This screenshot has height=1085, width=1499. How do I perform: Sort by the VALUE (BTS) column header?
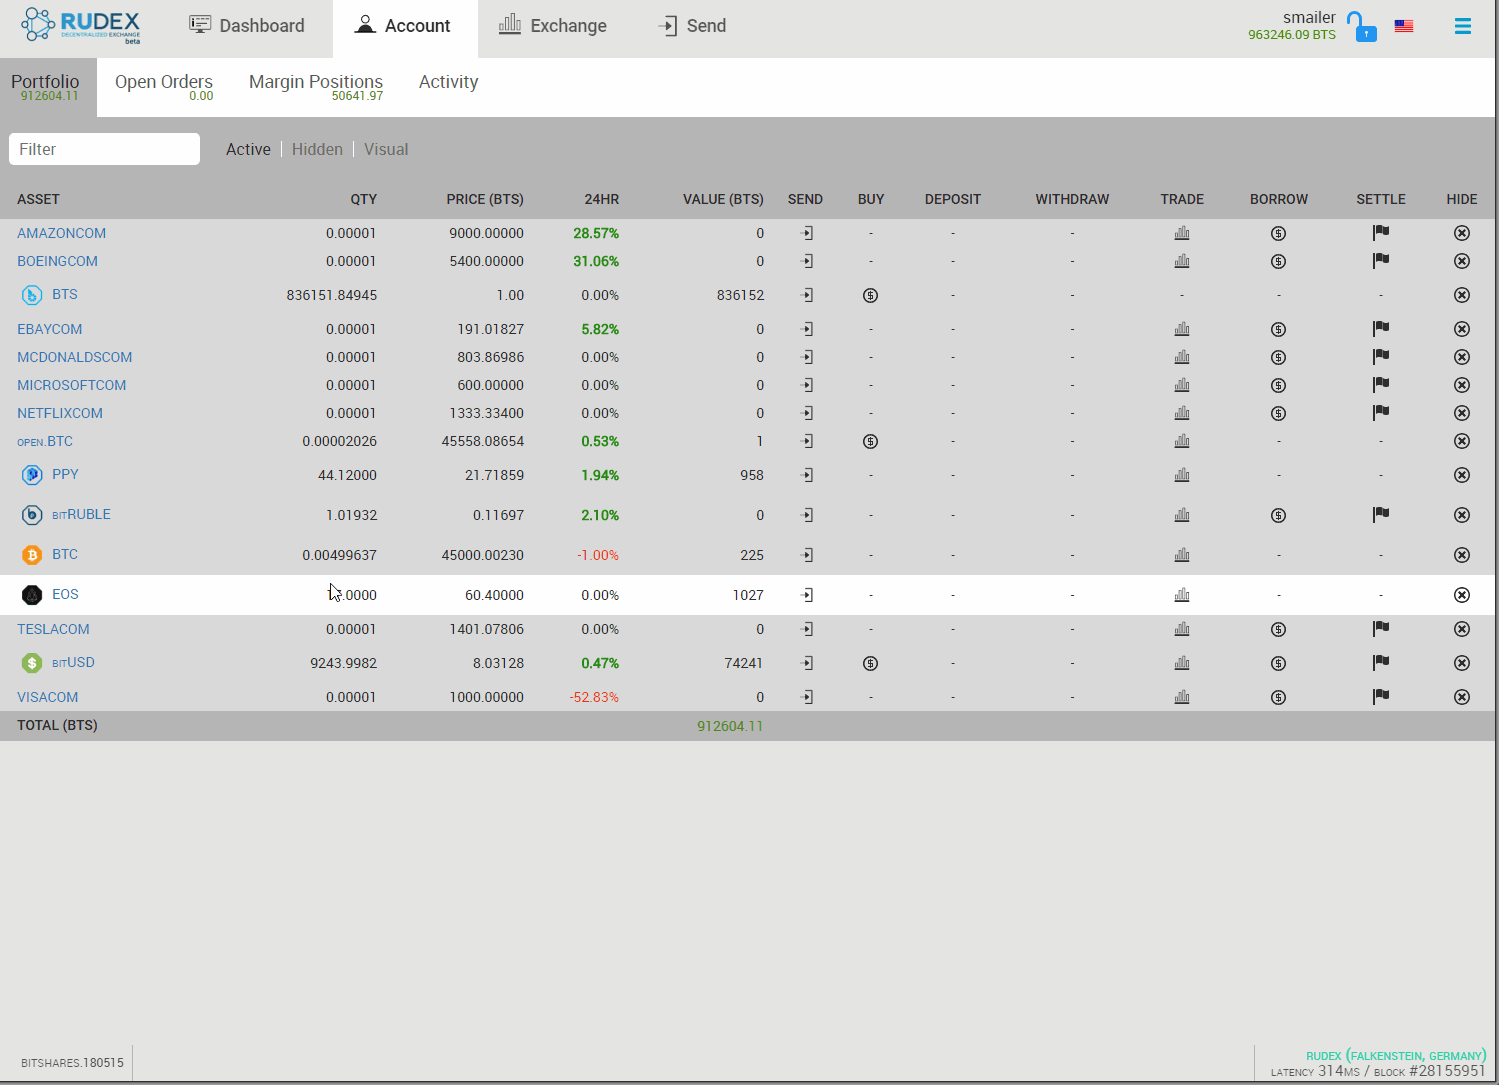[x=723, y=199]
